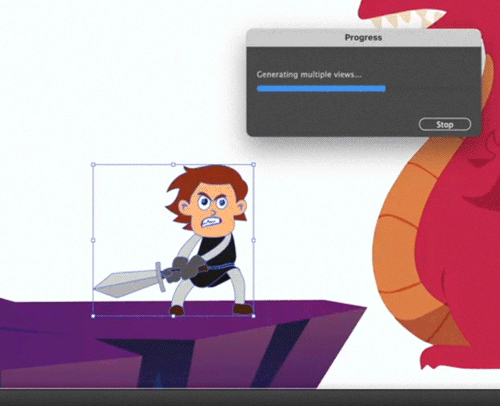Select the middle-left bounding box handle
Screen dimensions: 500x406
click(93, 240)
